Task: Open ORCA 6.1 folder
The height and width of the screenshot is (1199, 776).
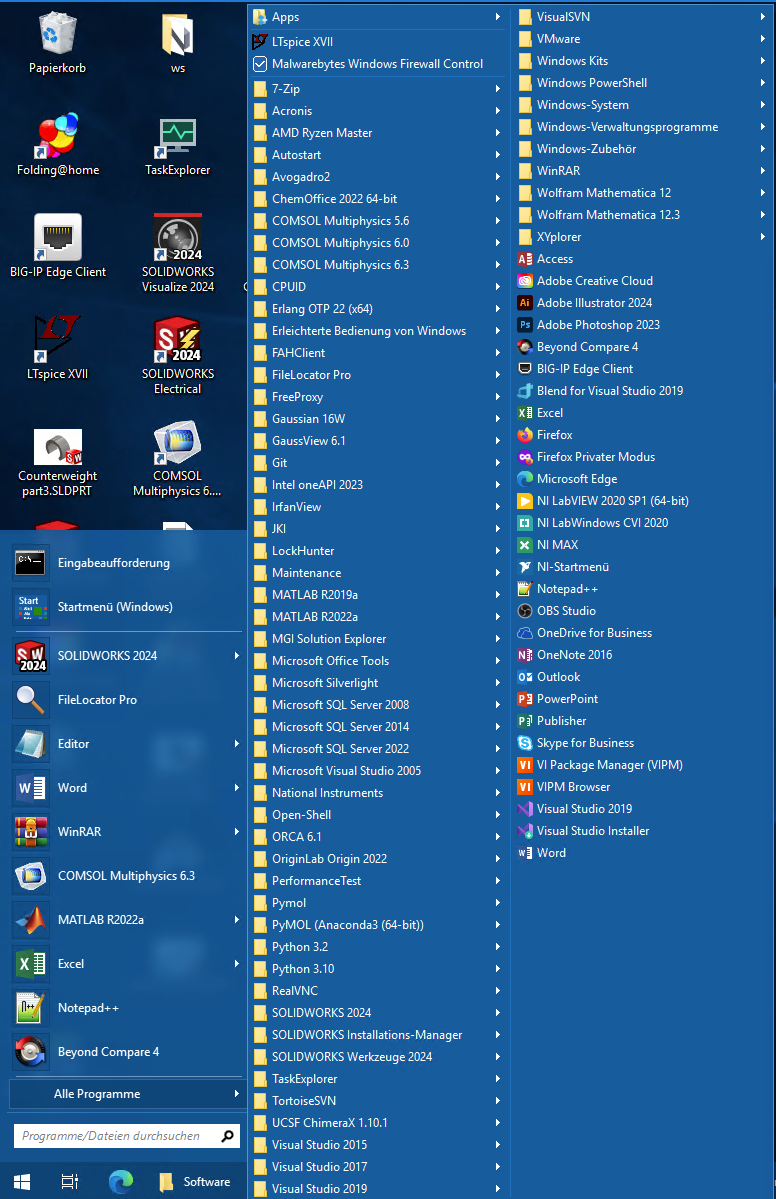Action: click(x=378, y=837)
